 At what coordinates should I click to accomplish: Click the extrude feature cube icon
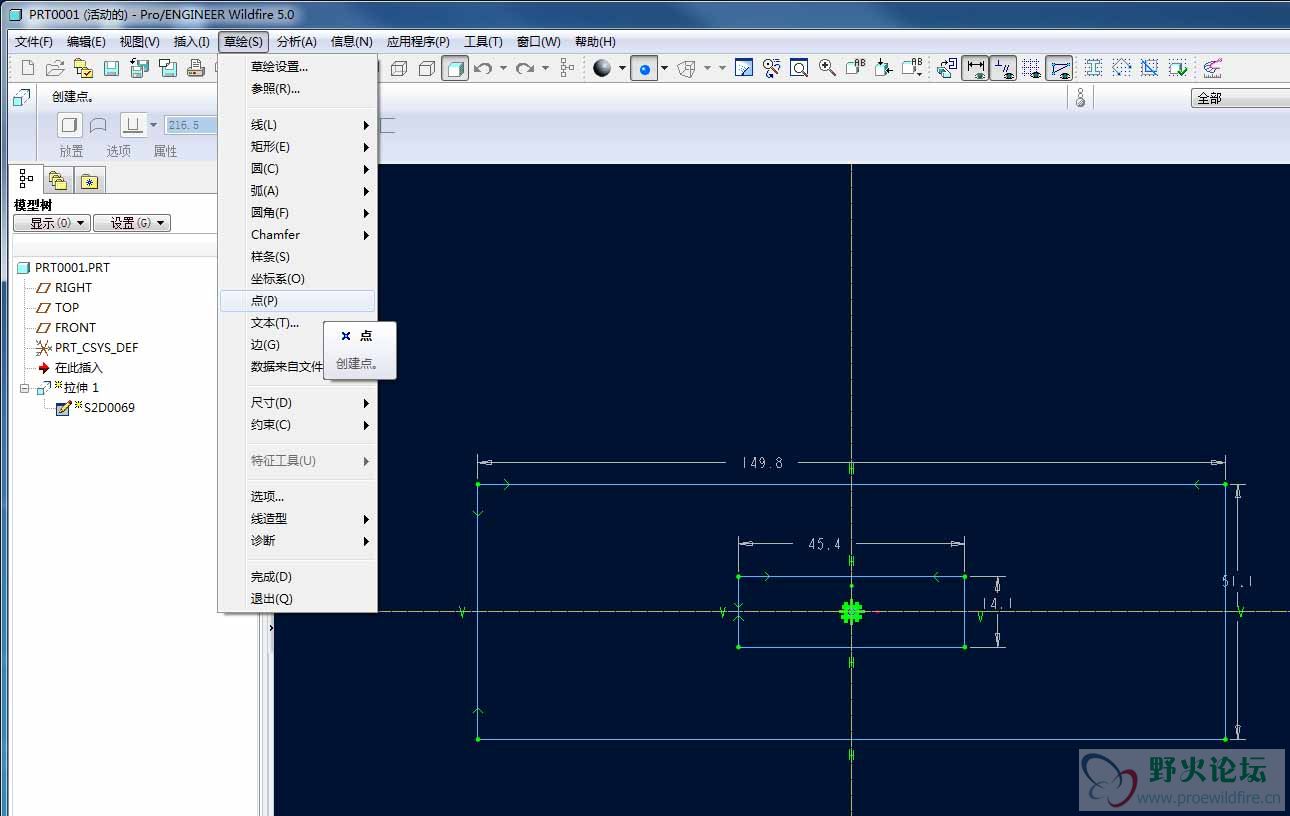coord(21,97)
